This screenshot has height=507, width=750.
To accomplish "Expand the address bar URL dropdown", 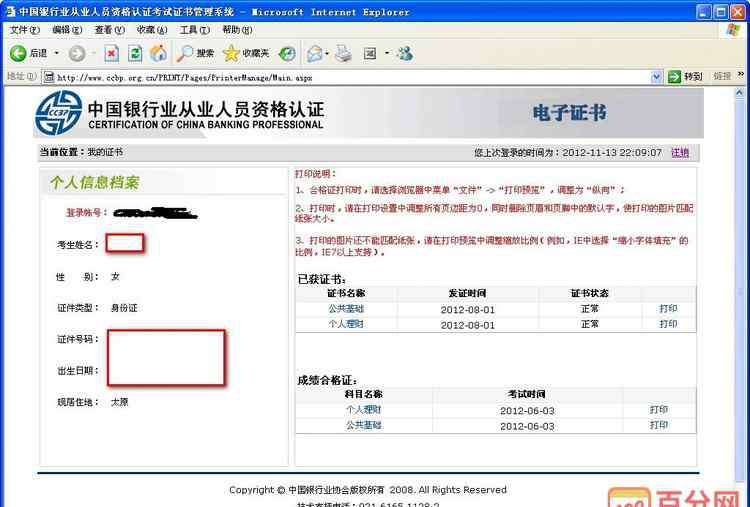I will 656,77.
